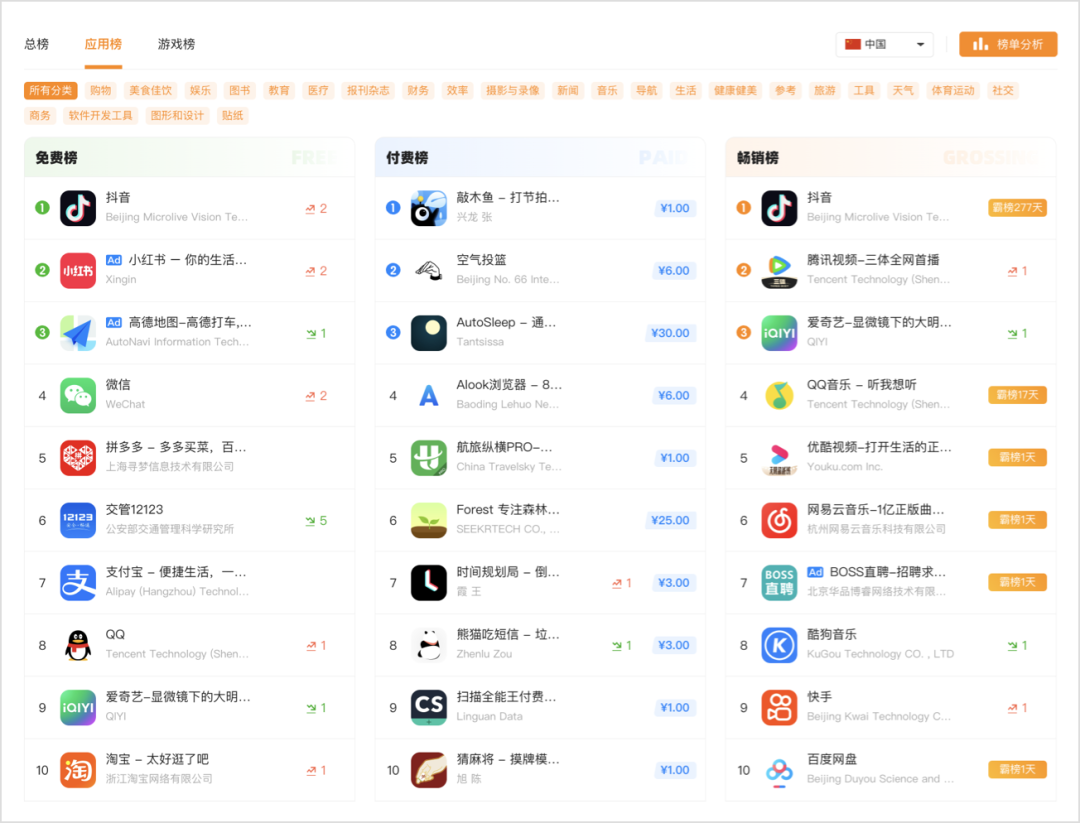1080x823 pixels.
Task: Open the Alook浏览器 icon
Action: 428,395
